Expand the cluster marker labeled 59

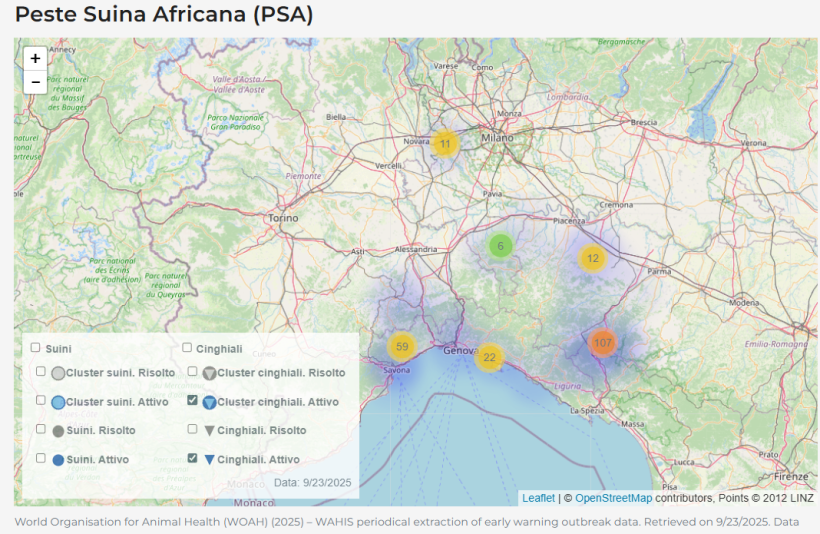[x=402, y=347]
